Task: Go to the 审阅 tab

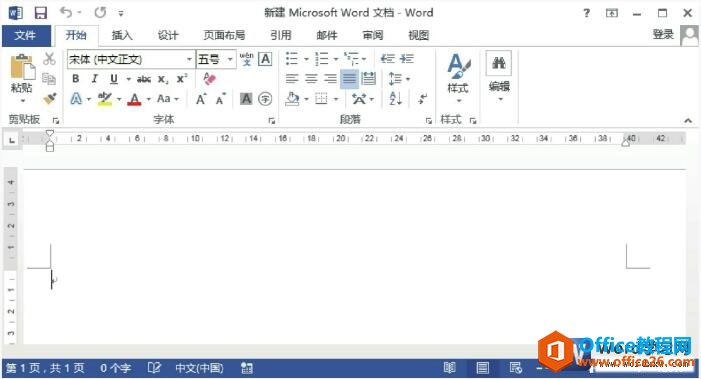Action: [x=372, y=35]
